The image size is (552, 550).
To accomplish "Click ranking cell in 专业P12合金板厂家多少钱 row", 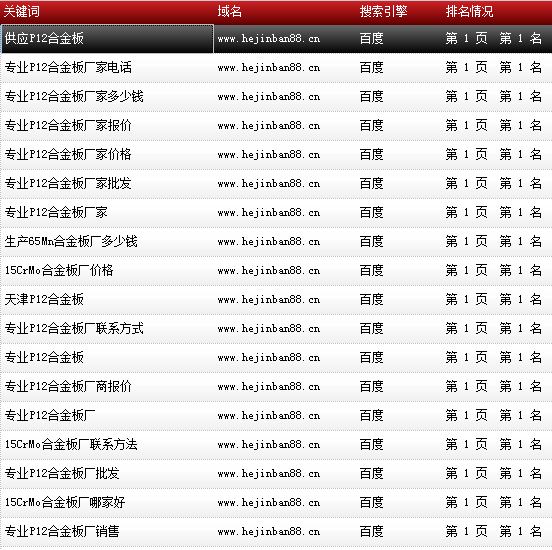I will click(494, 96).
